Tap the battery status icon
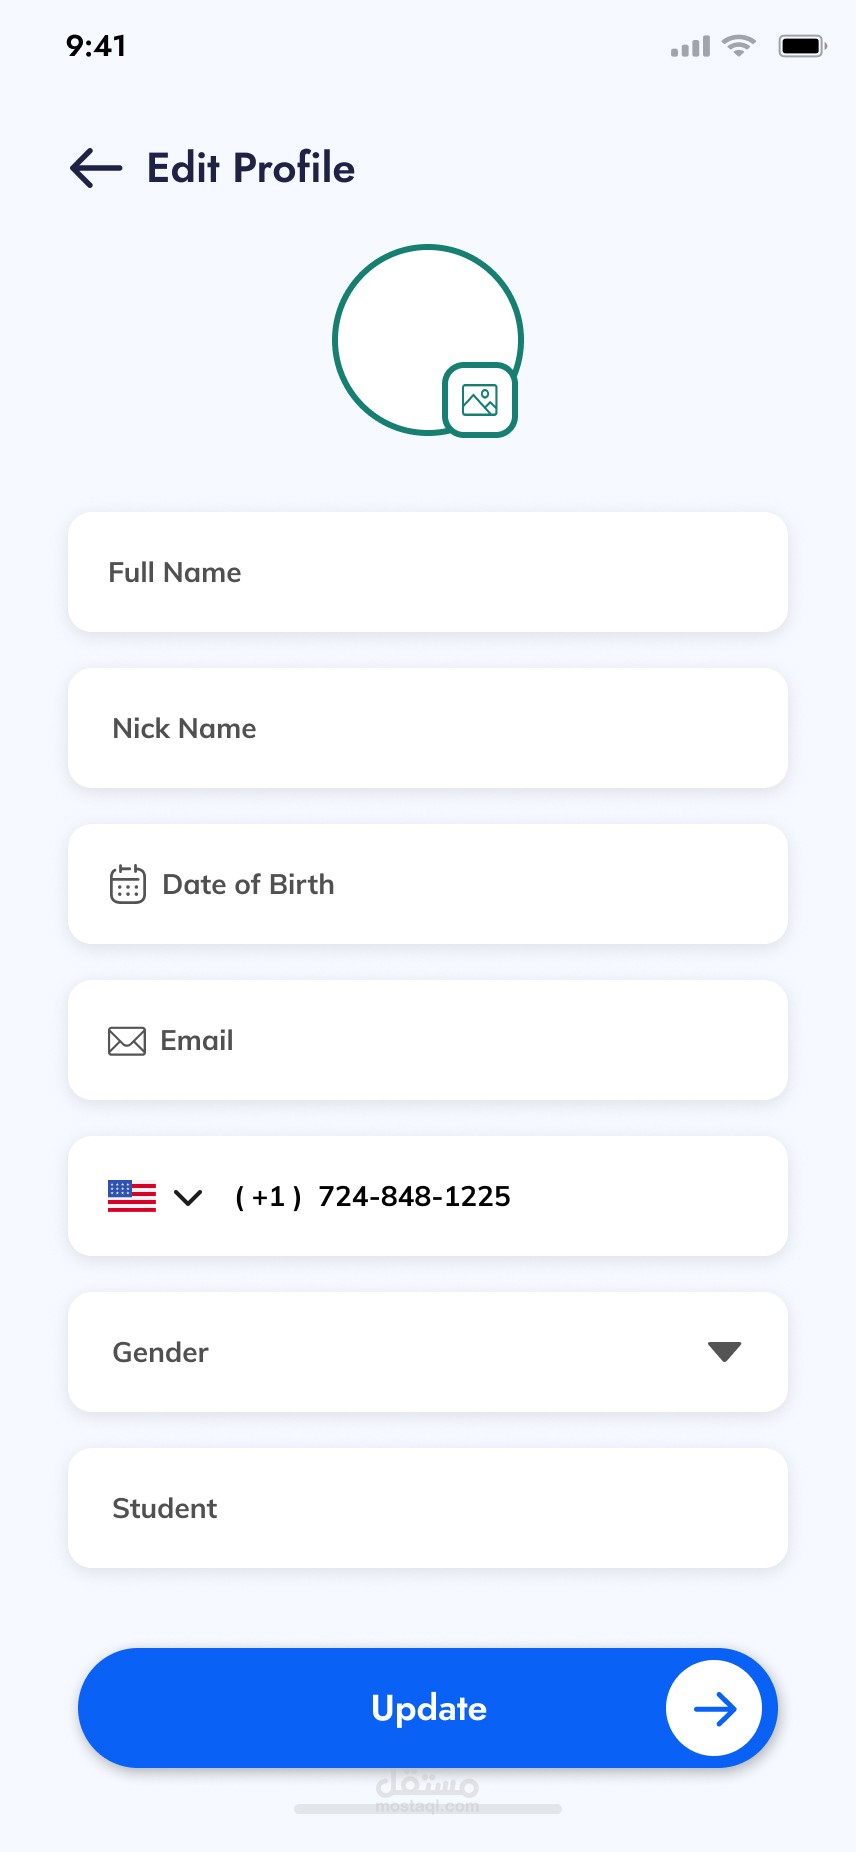Image resolution: width=856 pixels, height=1852 pixels. pyautogui.click(x=802, y=46)
